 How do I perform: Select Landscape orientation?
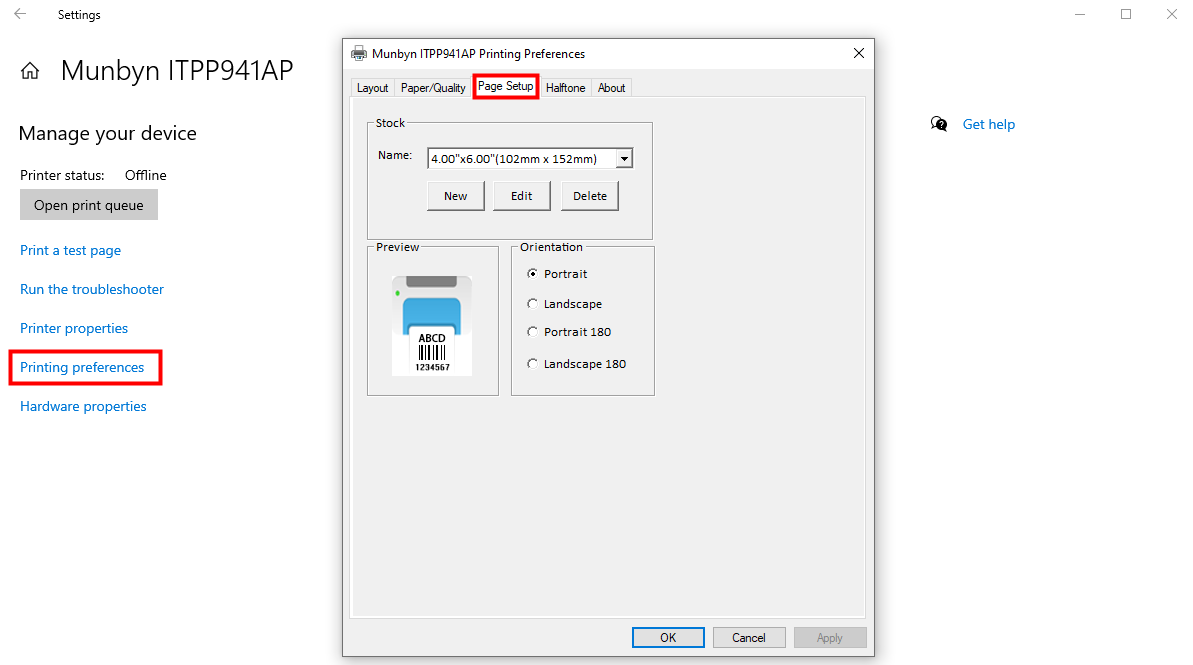565,304
